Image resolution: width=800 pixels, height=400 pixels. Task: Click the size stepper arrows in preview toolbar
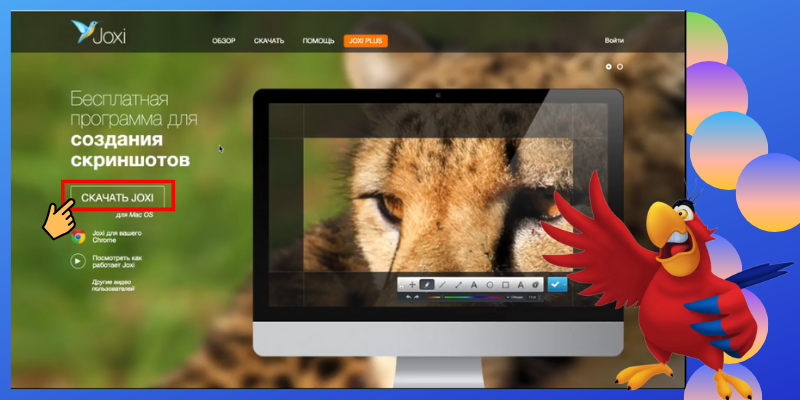click(x=539, y=297)
